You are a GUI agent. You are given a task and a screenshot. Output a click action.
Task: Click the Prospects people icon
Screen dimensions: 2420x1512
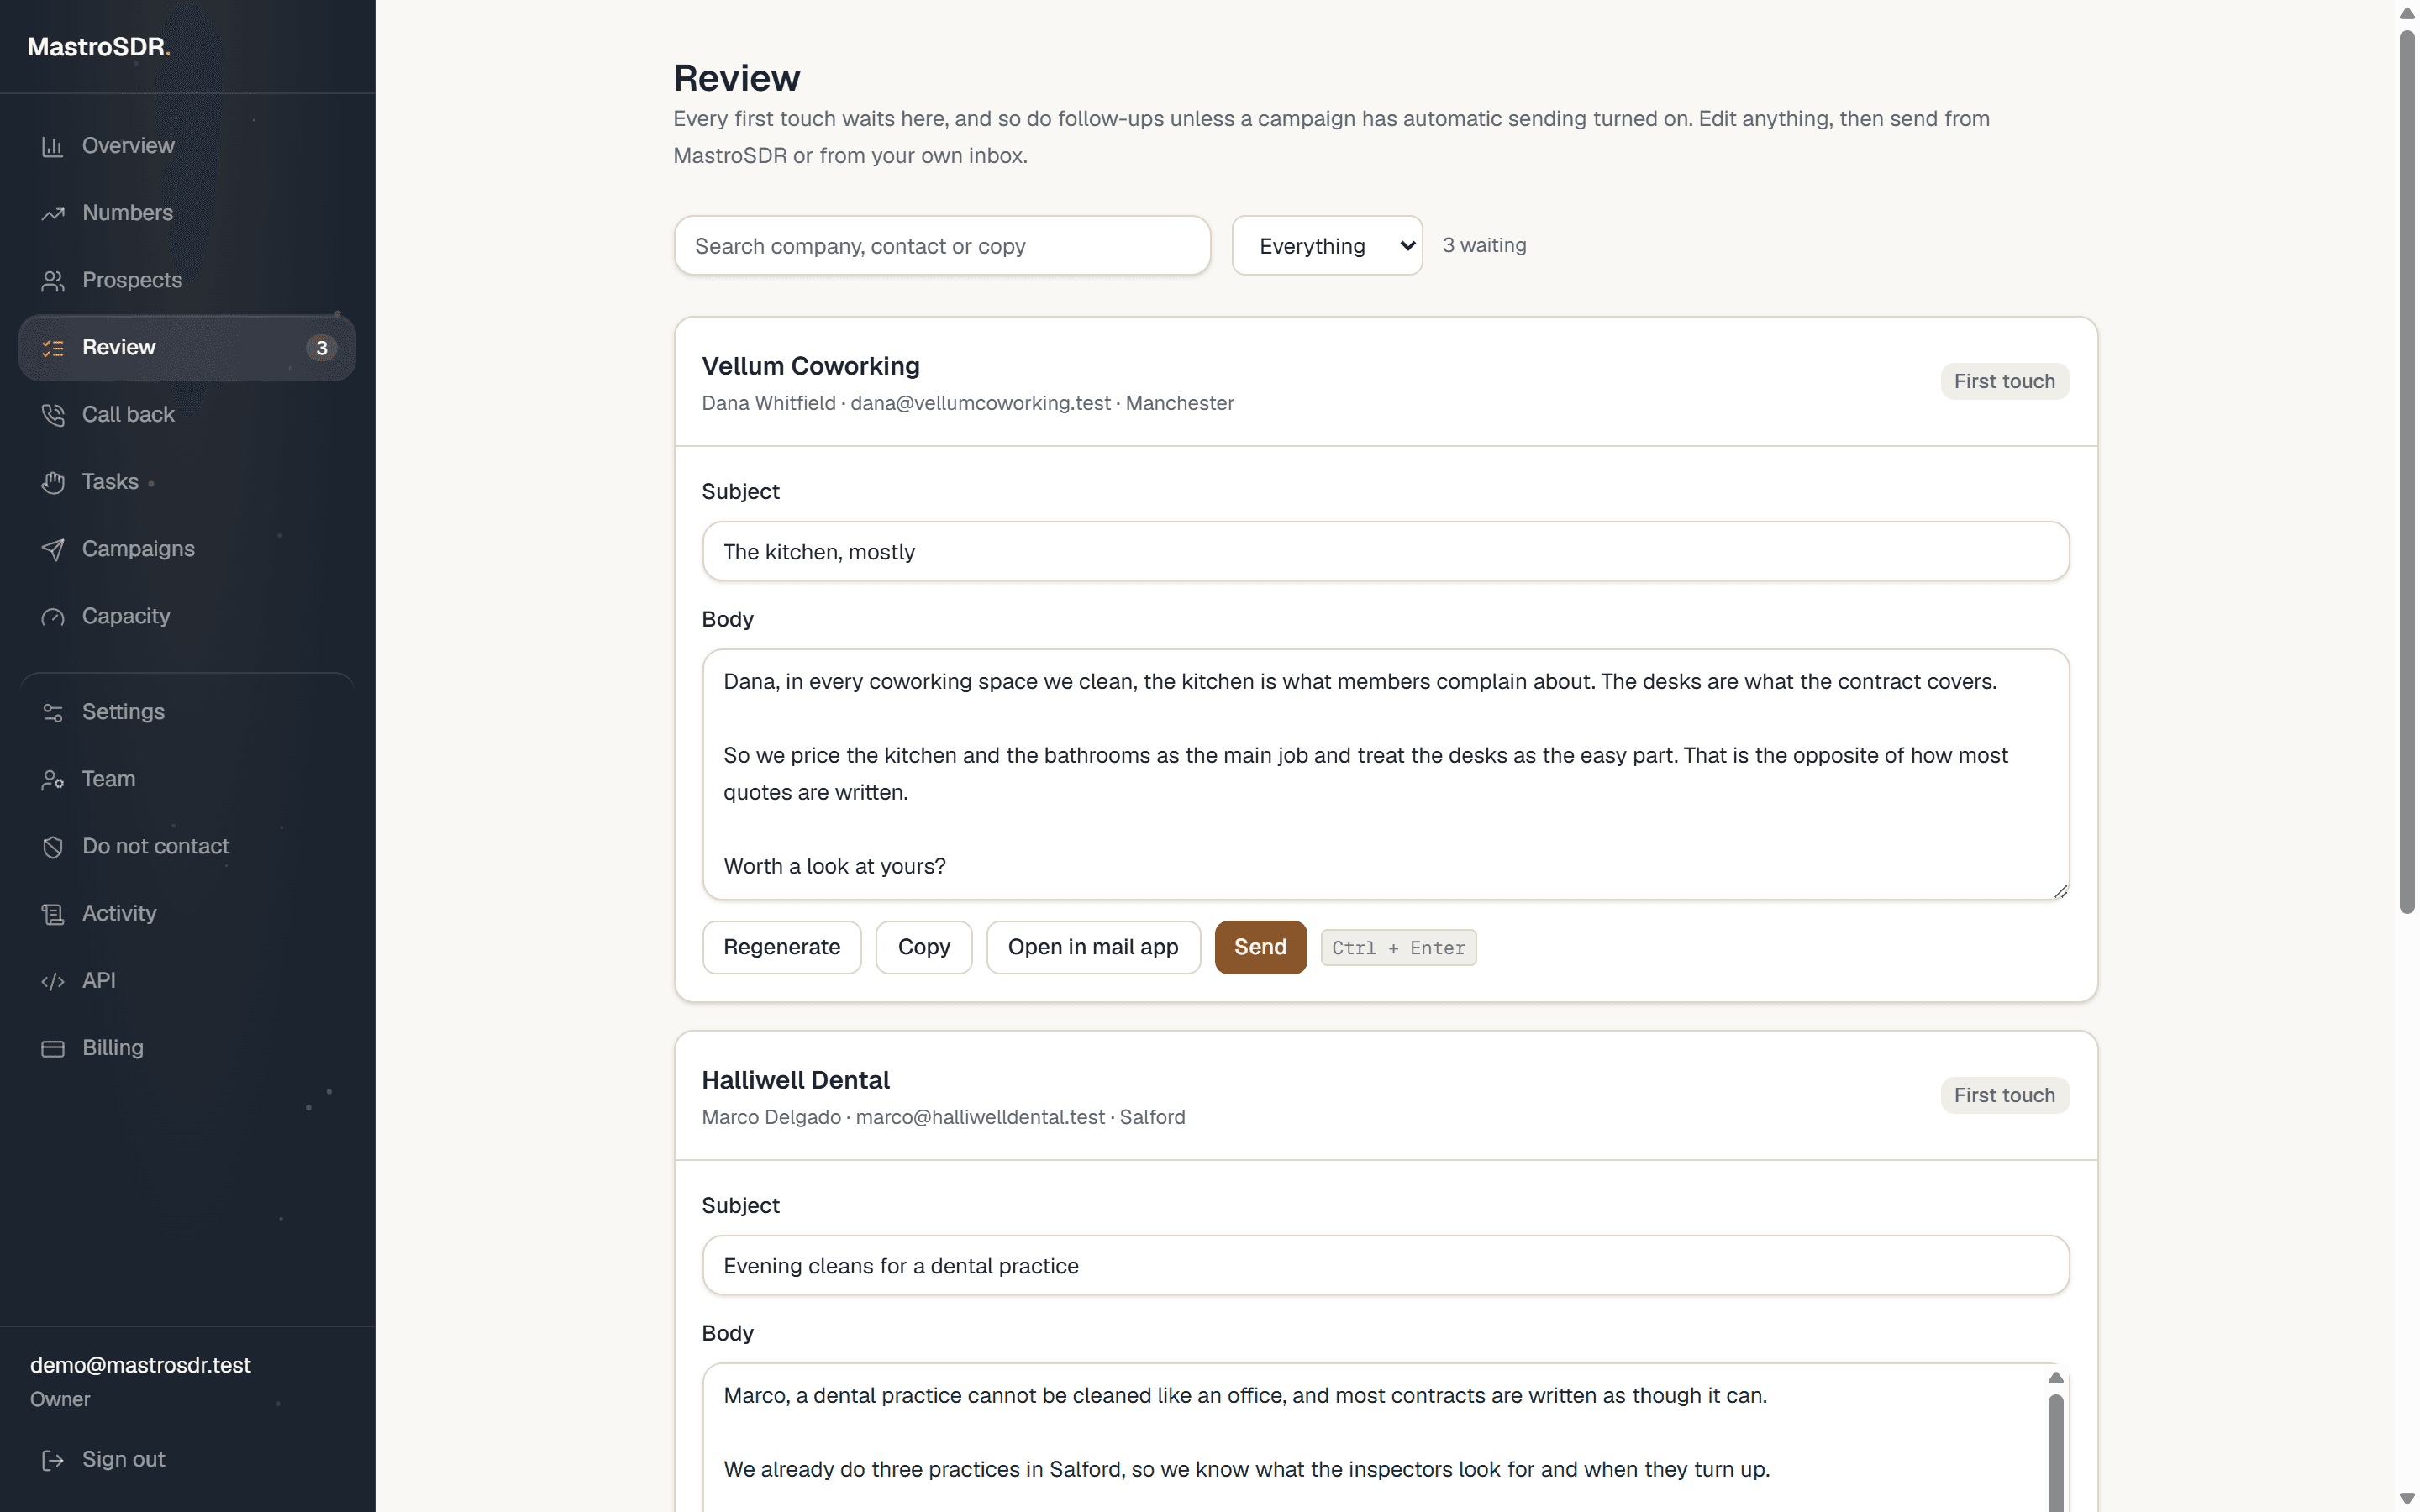(x=53, y=280)
